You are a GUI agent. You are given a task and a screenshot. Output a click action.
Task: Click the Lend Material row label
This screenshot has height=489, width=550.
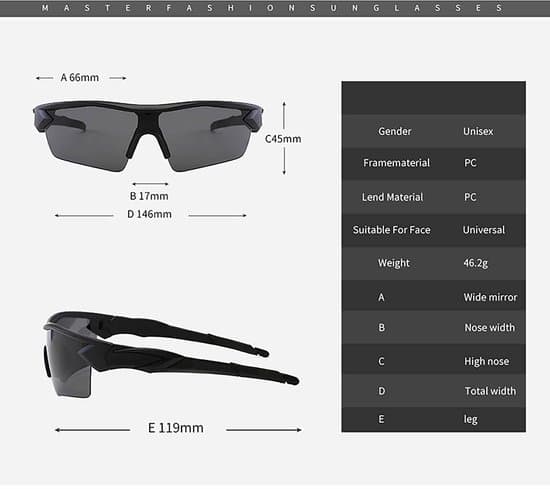point(393,197)
